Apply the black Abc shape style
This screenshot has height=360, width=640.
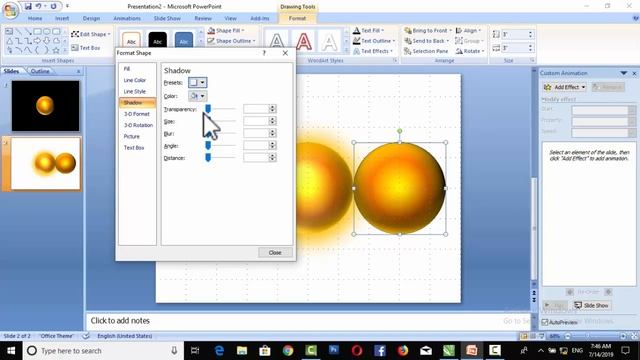pos(158,40)
